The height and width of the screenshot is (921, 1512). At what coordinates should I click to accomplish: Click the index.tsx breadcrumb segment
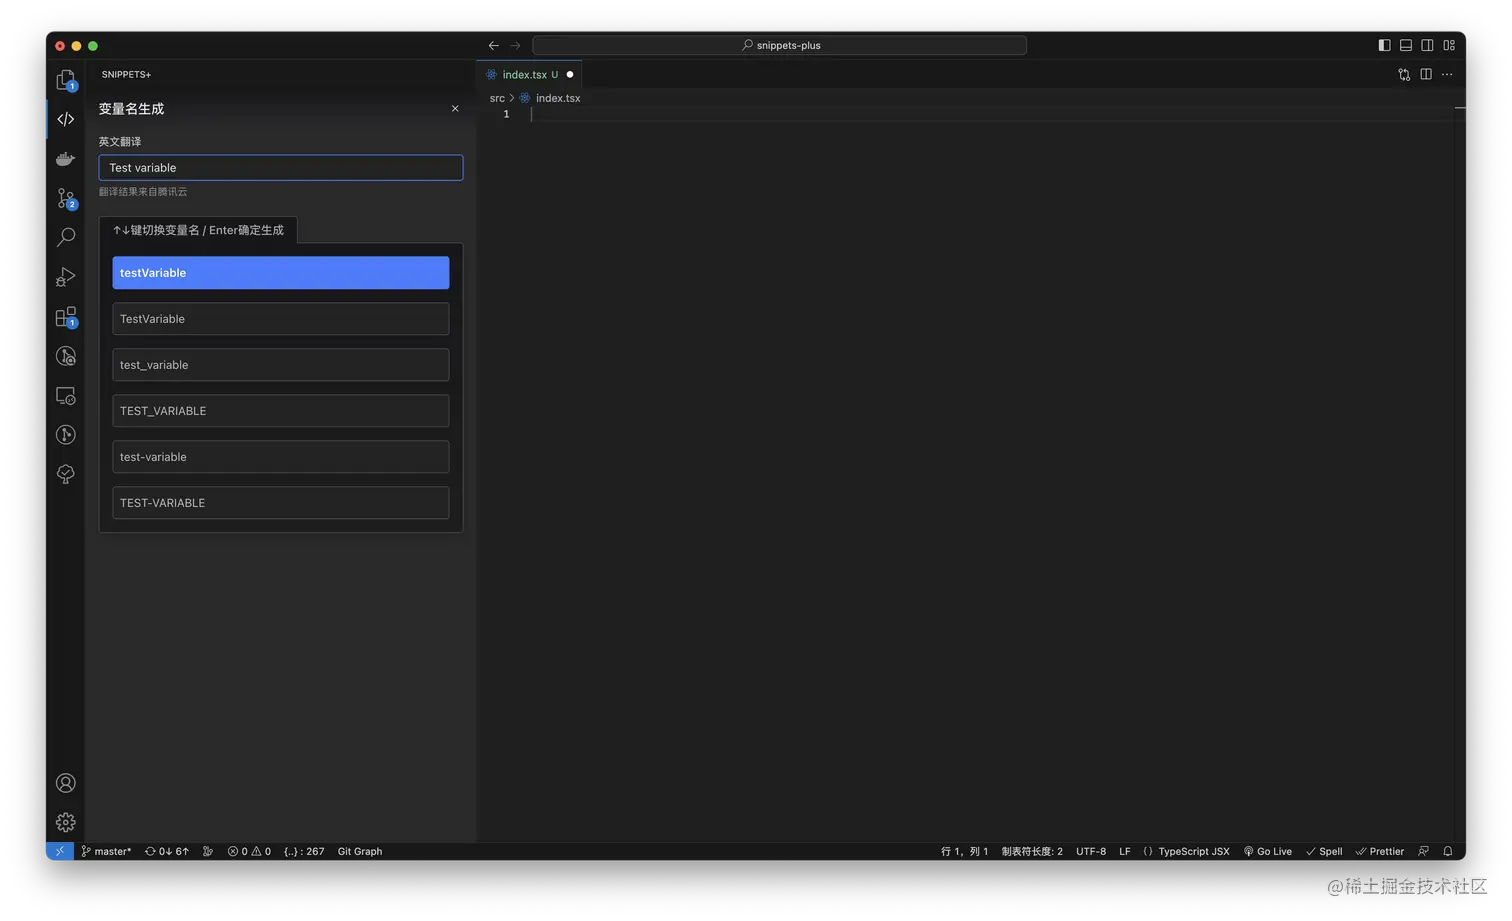[558, 98]
